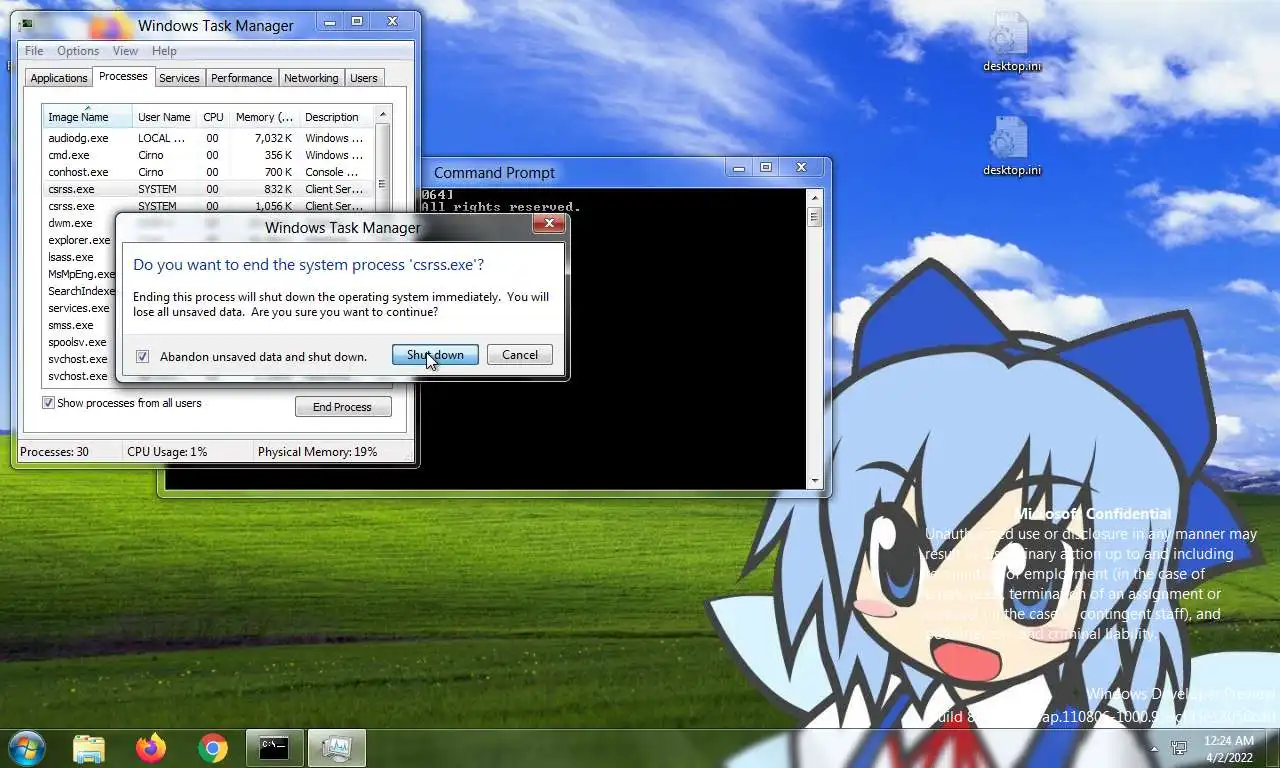Toggle Abandon unsaved data and shut down checkbox
The height and width of the screenshot is (768, 1280).
click(x=143, y=357)
